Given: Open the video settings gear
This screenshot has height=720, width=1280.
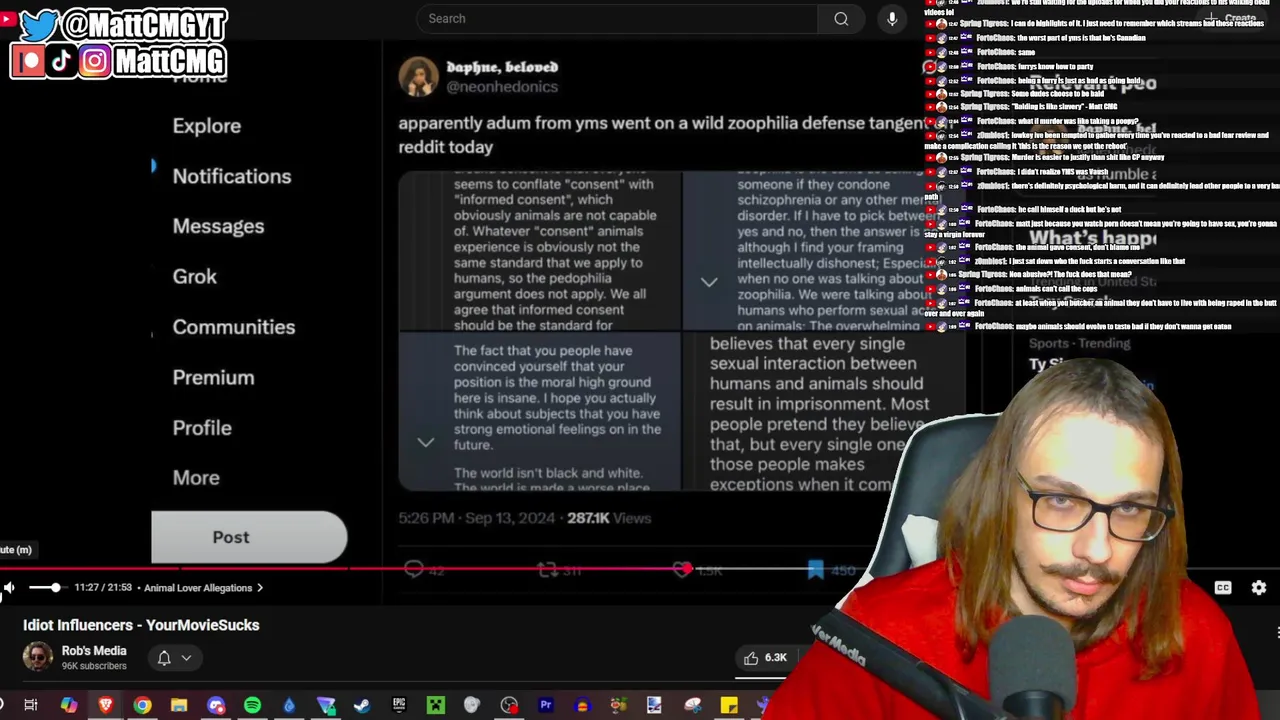Looking at the screenshot, I should pyautogui.click(x=1259, y=588).
